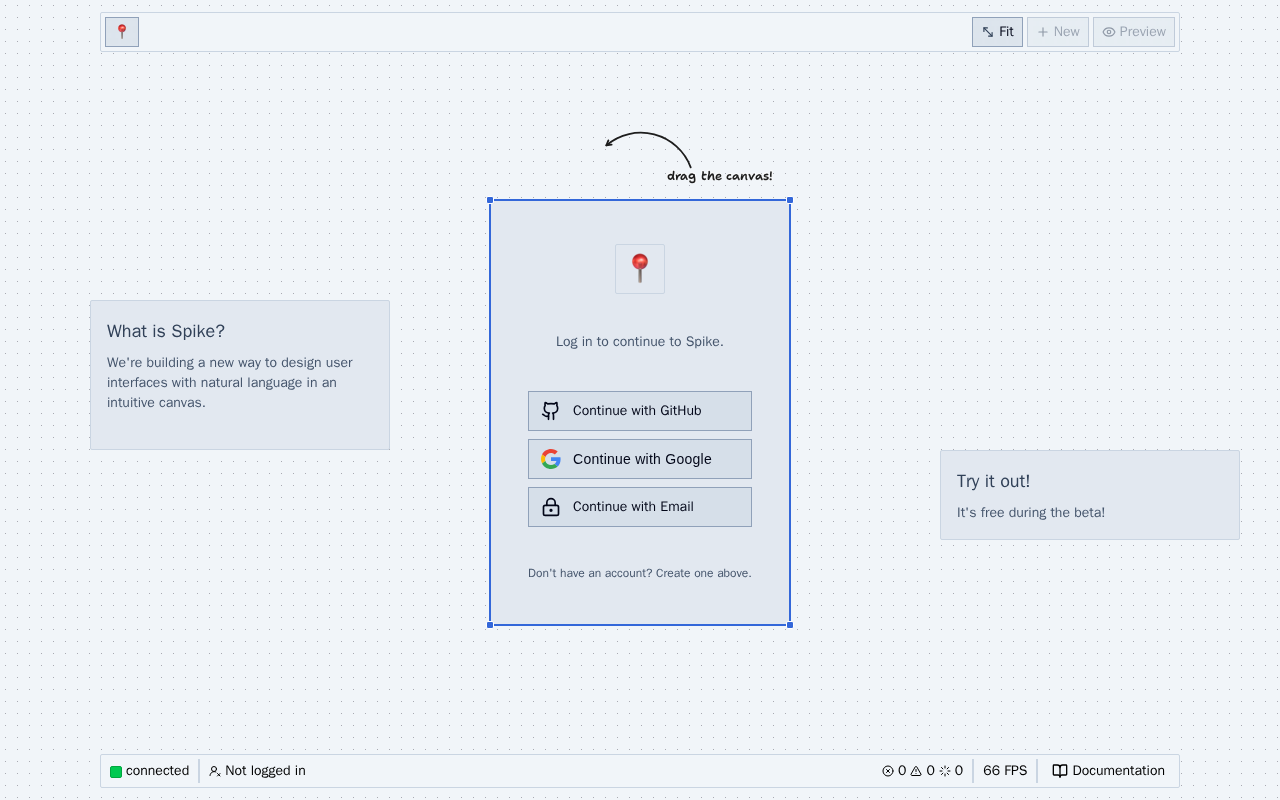Select the 'What is Spike?' heading
Viewport: 1280px width, 800px height.
pyautogui.click(x=166, y=331)
